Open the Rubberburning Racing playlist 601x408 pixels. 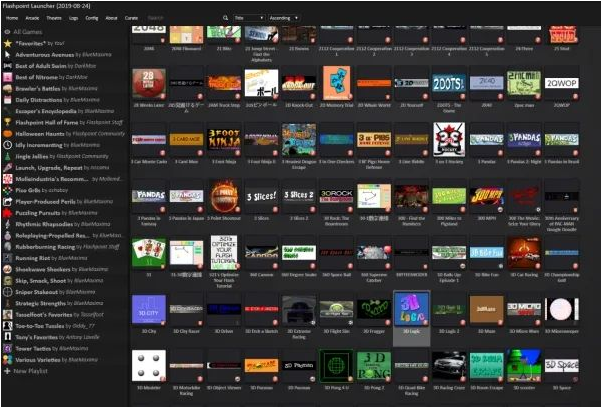64,247
